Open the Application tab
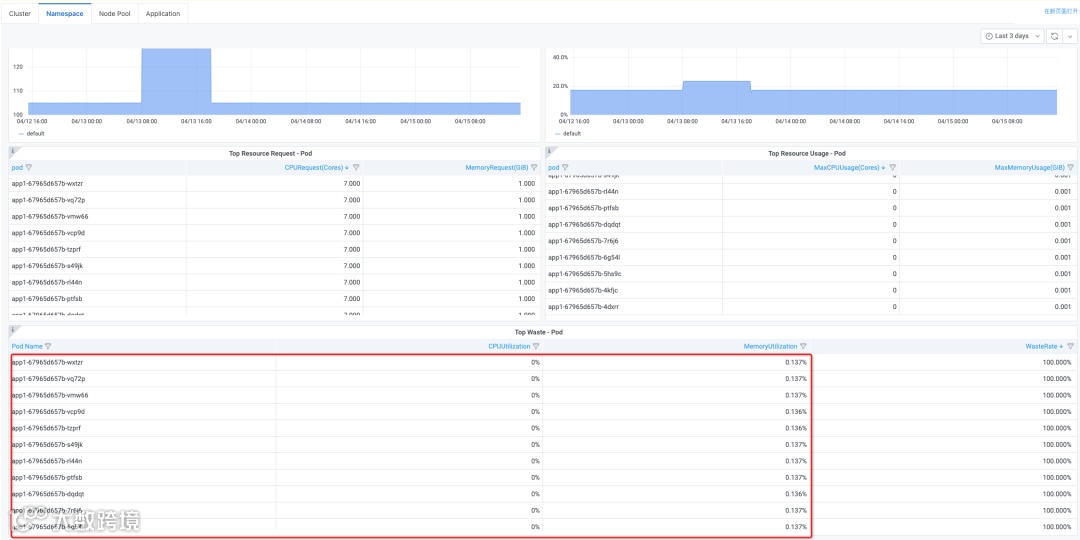The image size is (1080, 540). coord(163,14)
